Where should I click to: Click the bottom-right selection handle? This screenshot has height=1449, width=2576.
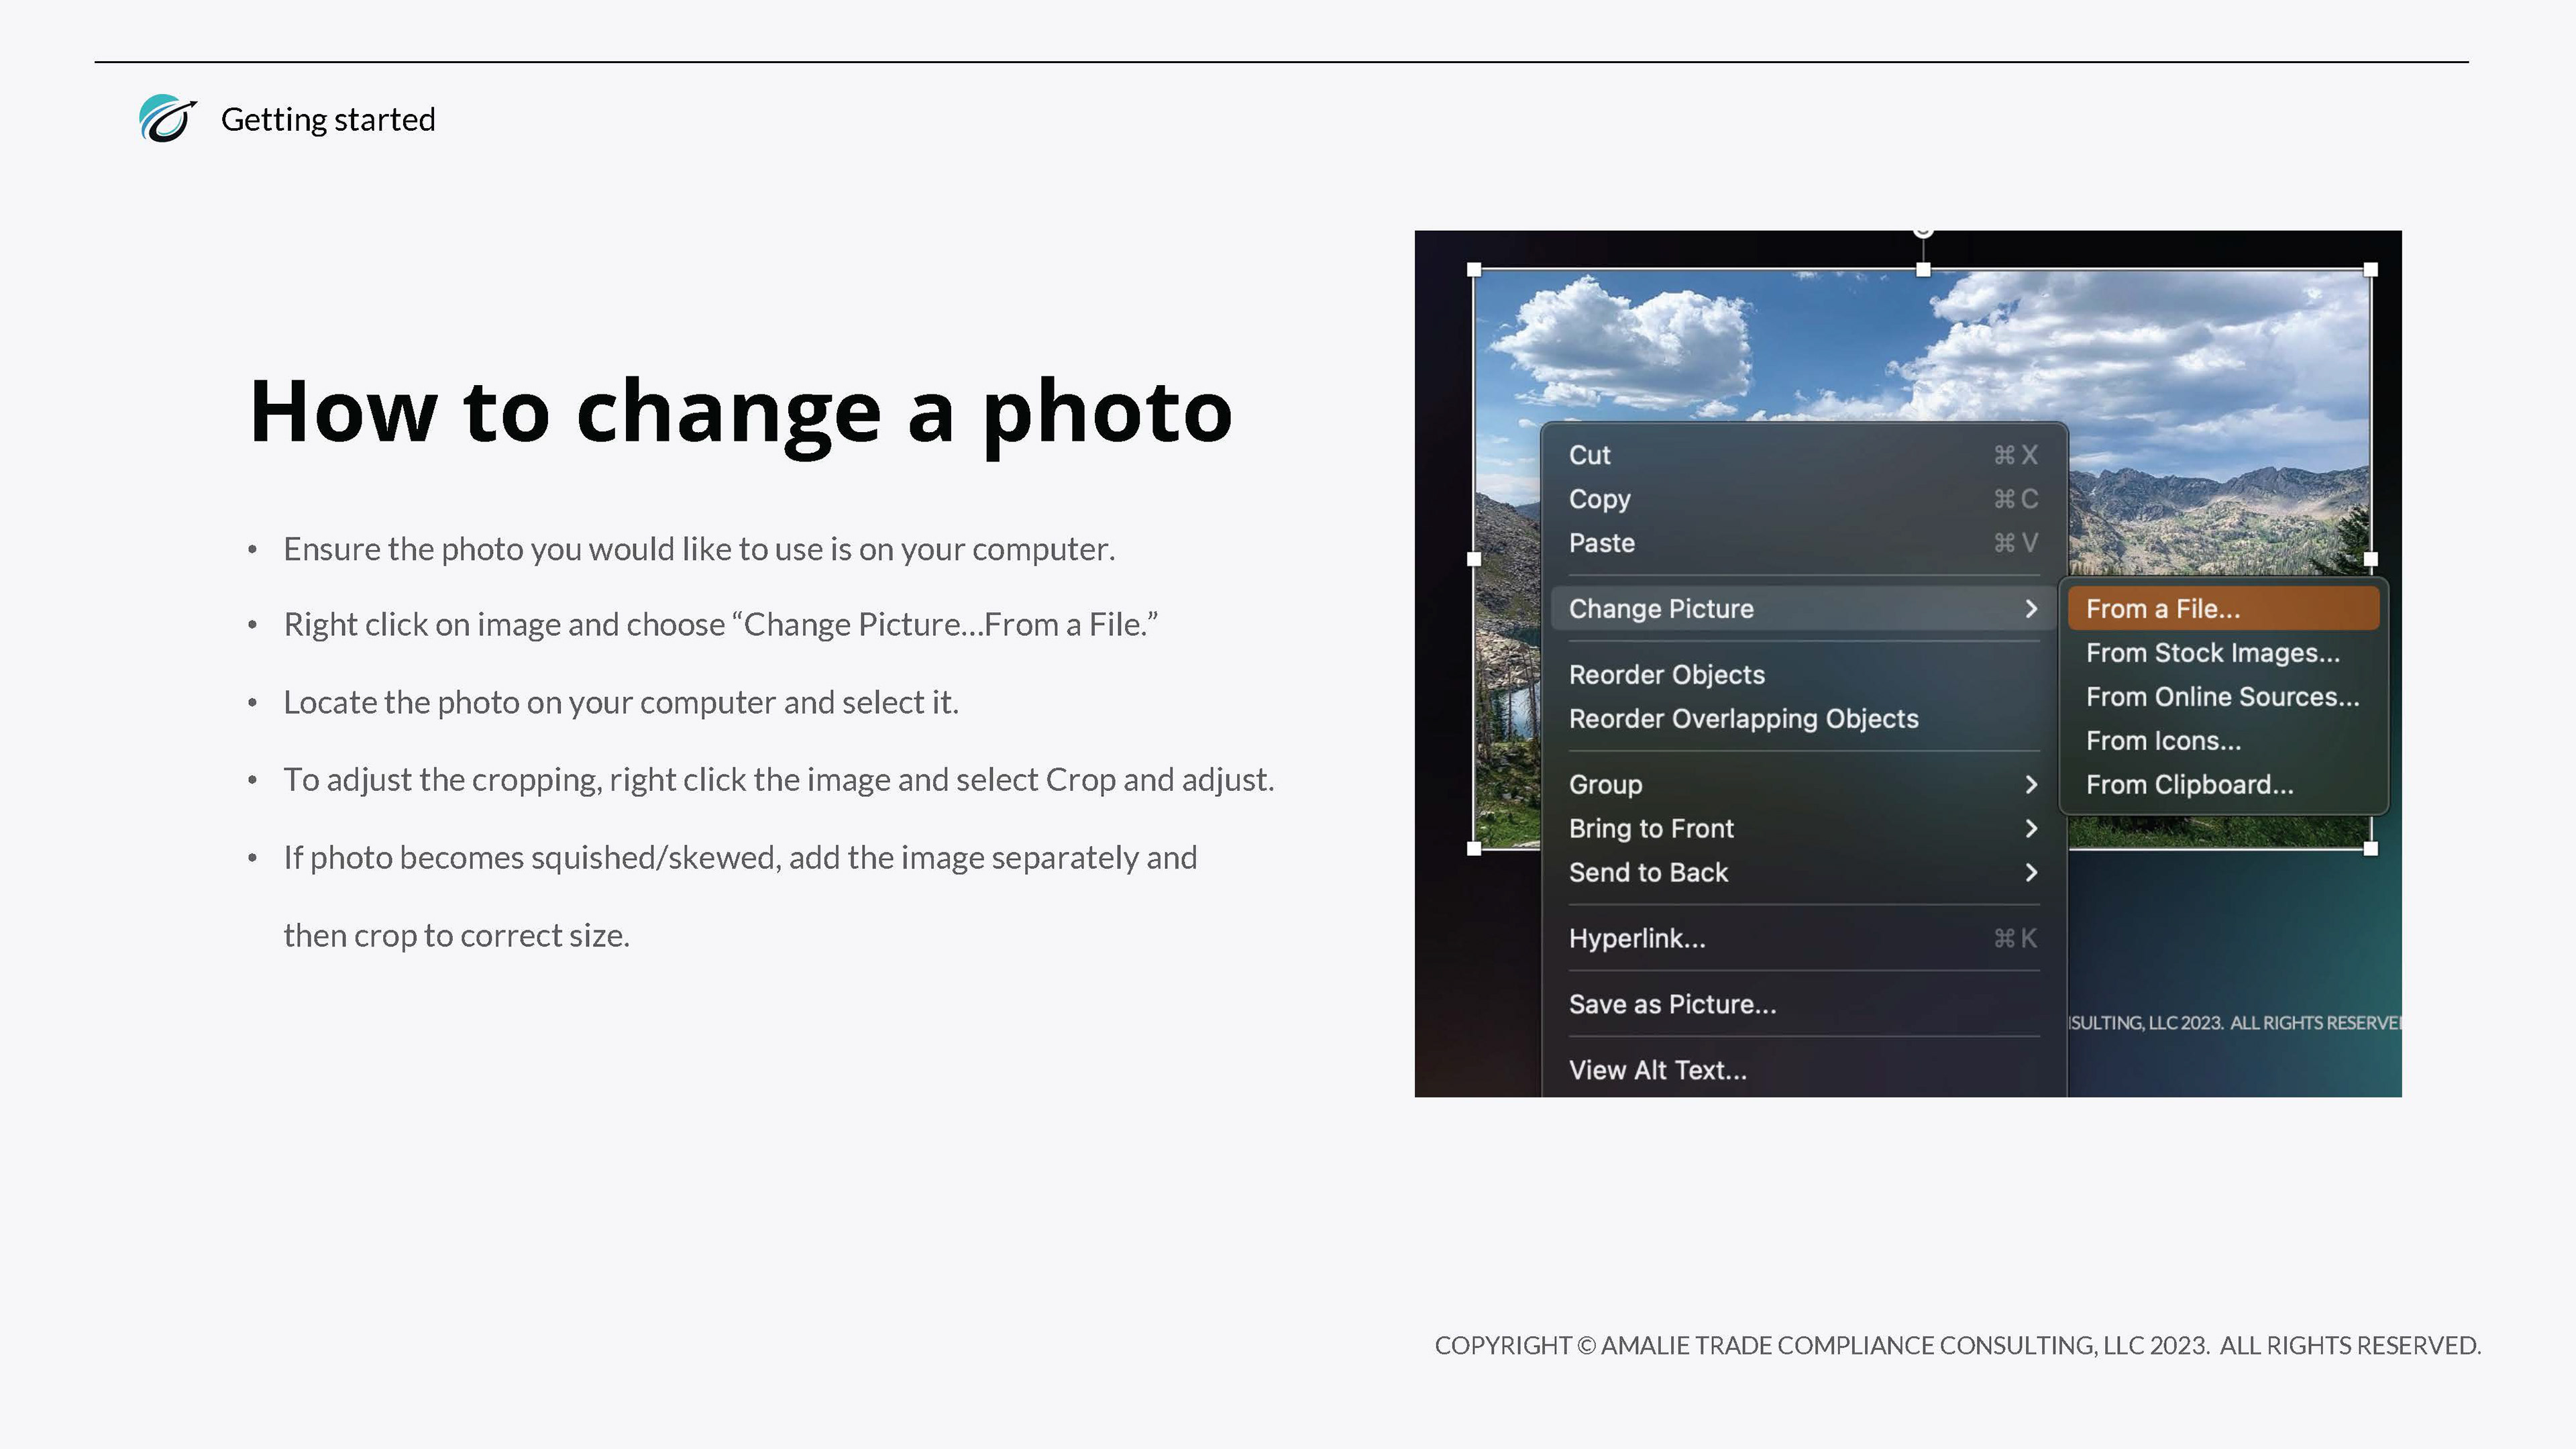[2370, 848]
